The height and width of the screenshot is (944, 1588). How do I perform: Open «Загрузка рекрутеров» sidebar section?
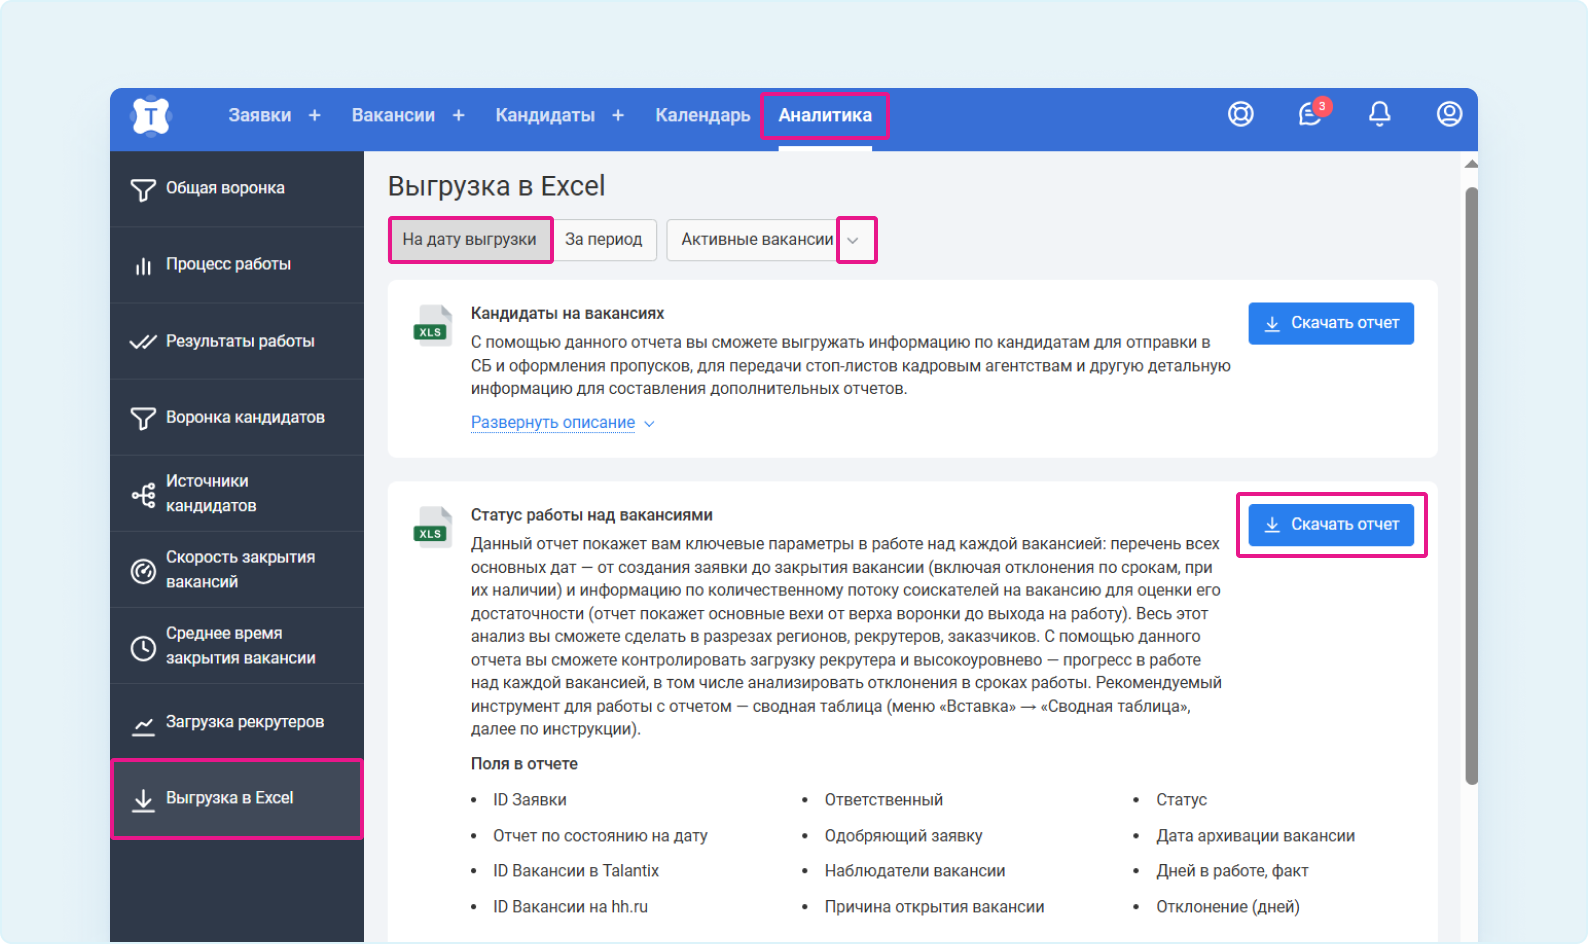(x=244, y=722)
